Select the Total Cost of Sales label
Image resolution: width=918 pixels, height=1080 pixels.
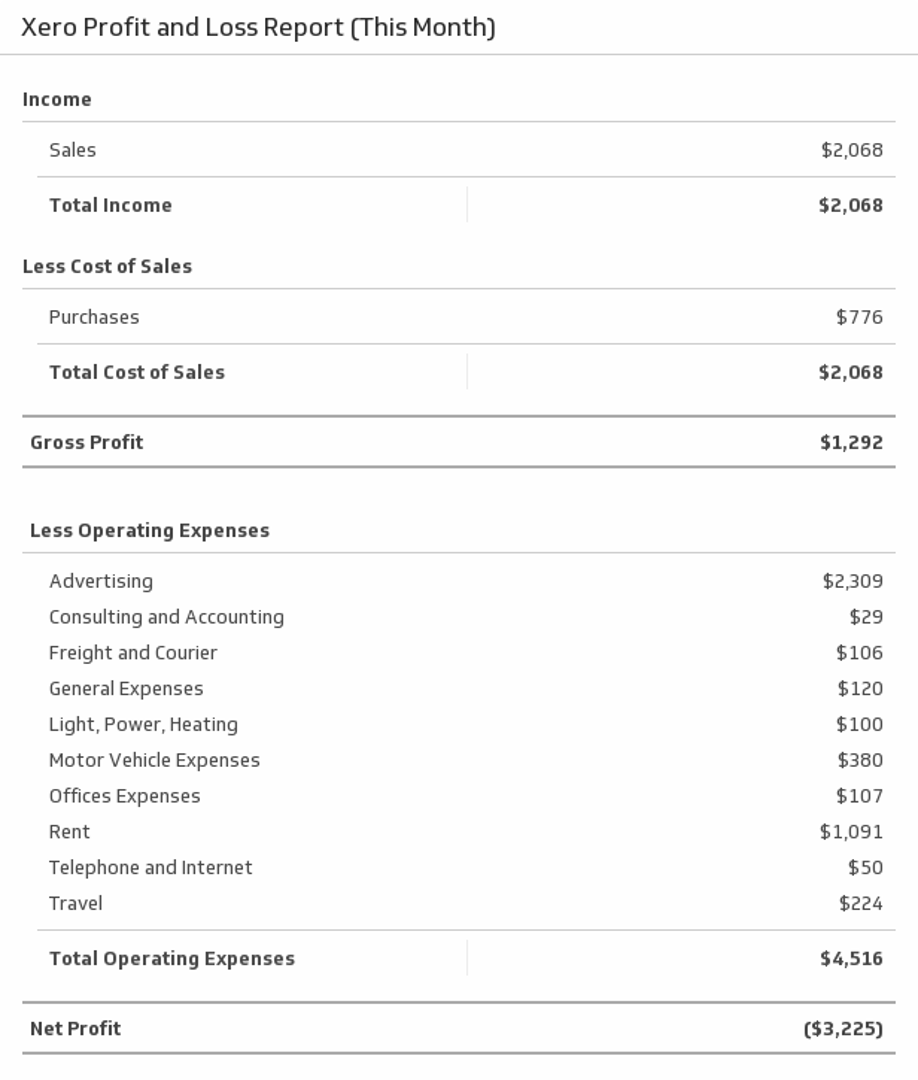[137, 372]
